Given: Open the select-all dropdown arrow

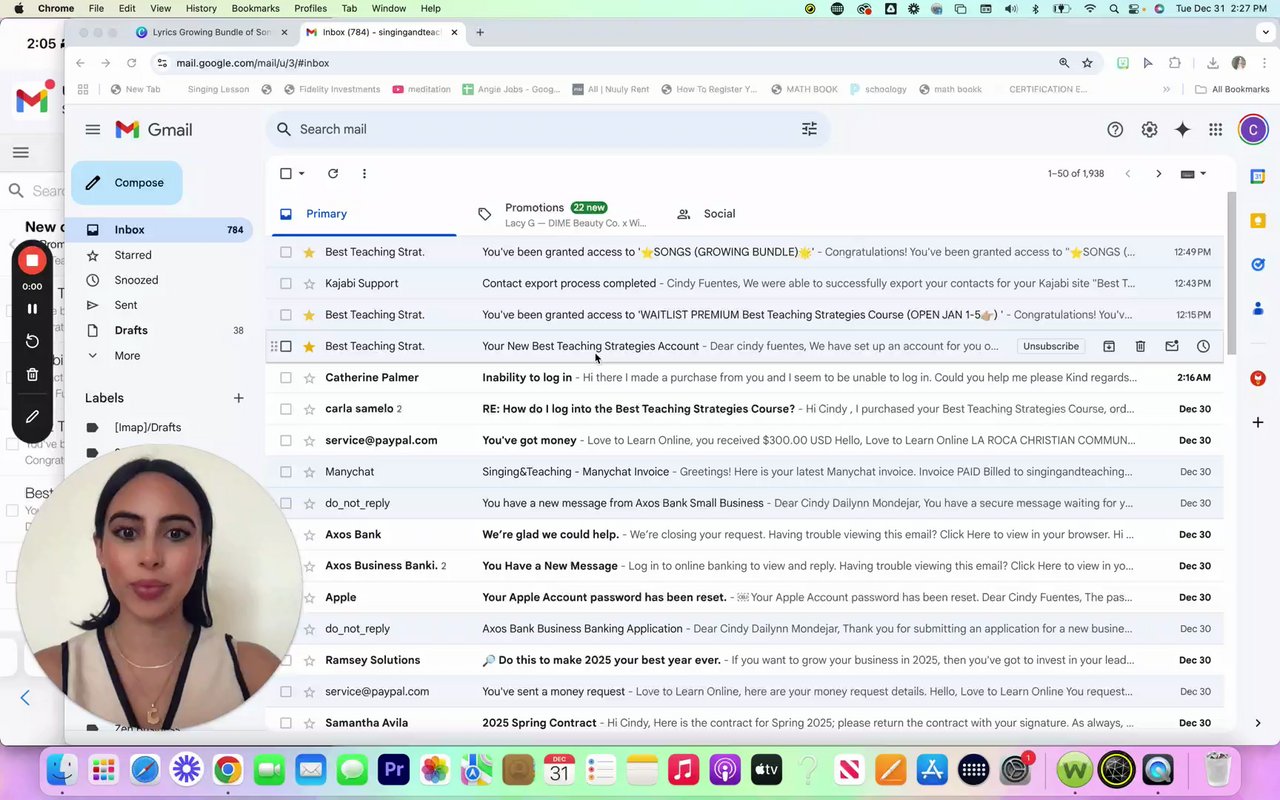Looking at the screenshot, I should click(301, 173).
